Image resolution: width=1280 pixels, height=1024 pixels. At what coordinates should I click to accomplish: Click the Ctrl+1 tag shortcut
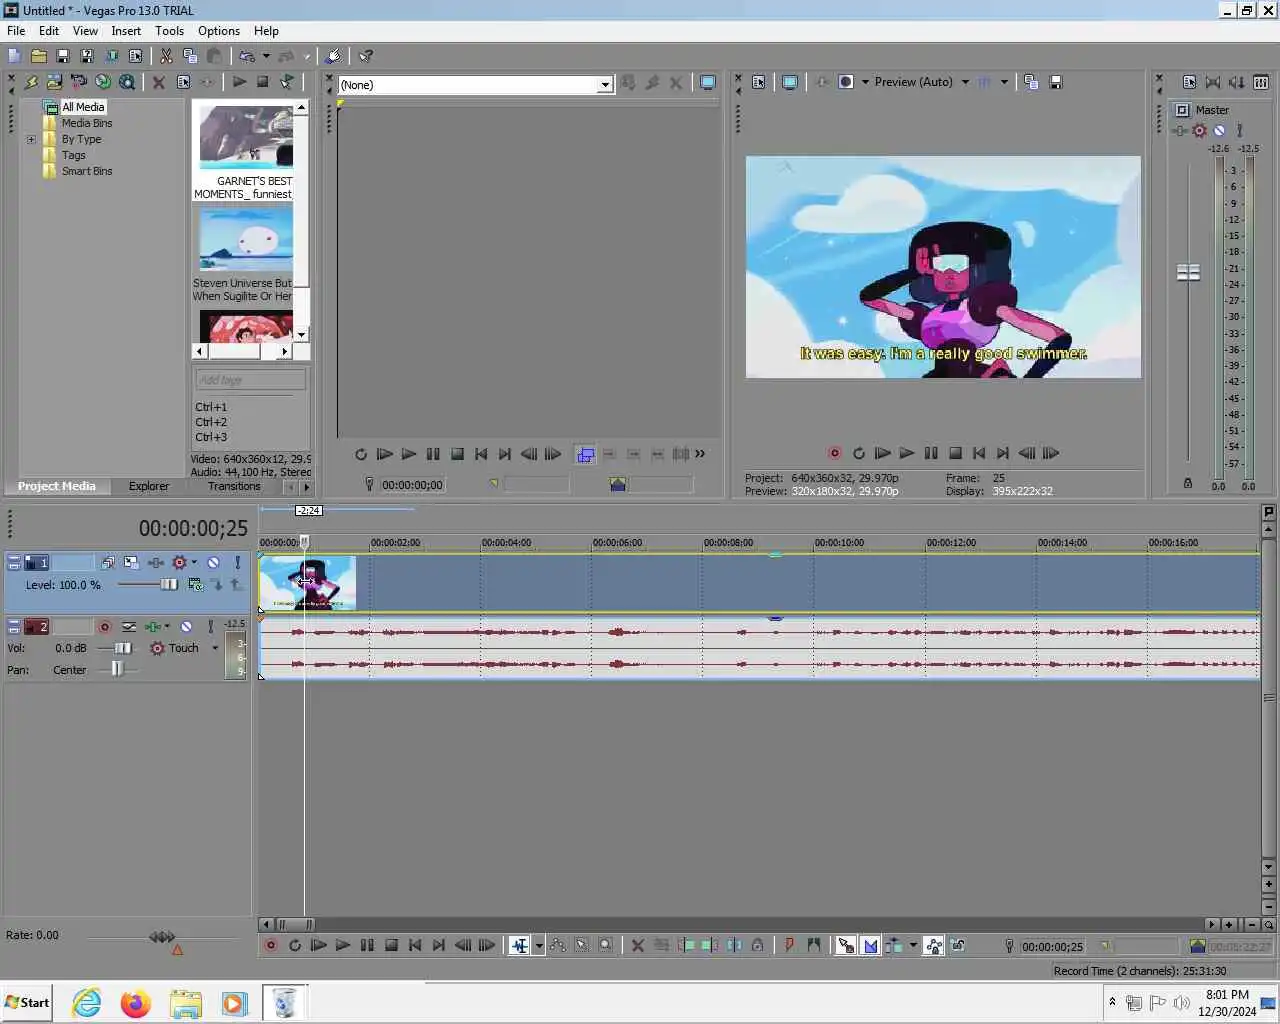click(211, 407)
